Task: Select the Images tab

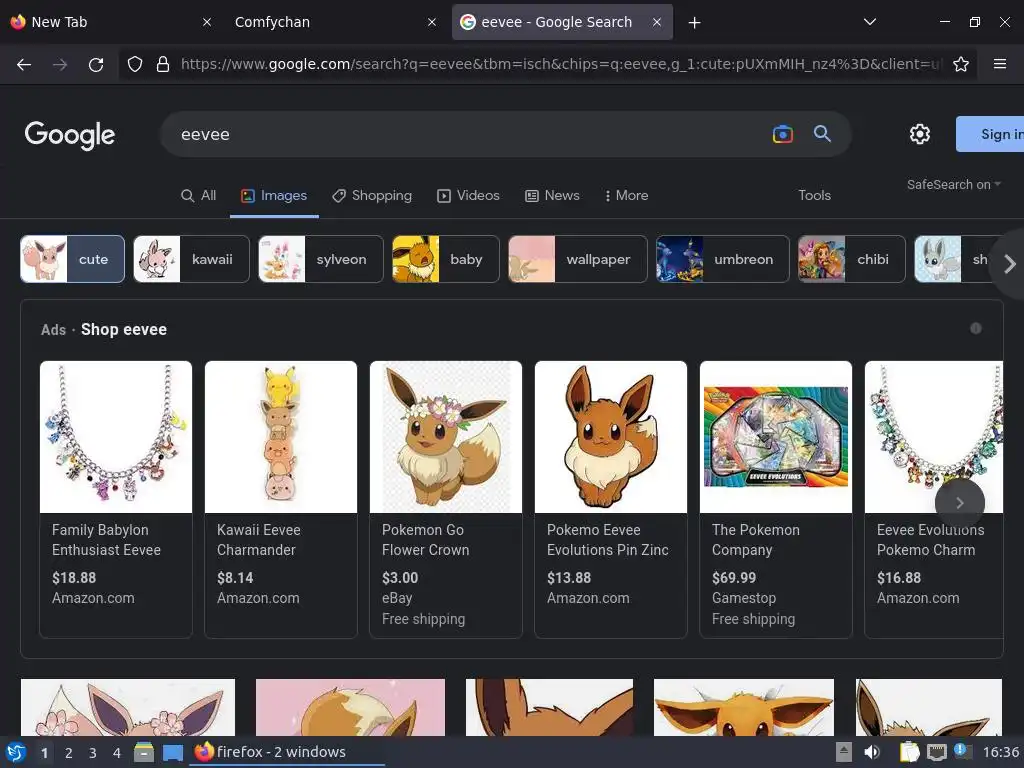Action: click(274, 195)
